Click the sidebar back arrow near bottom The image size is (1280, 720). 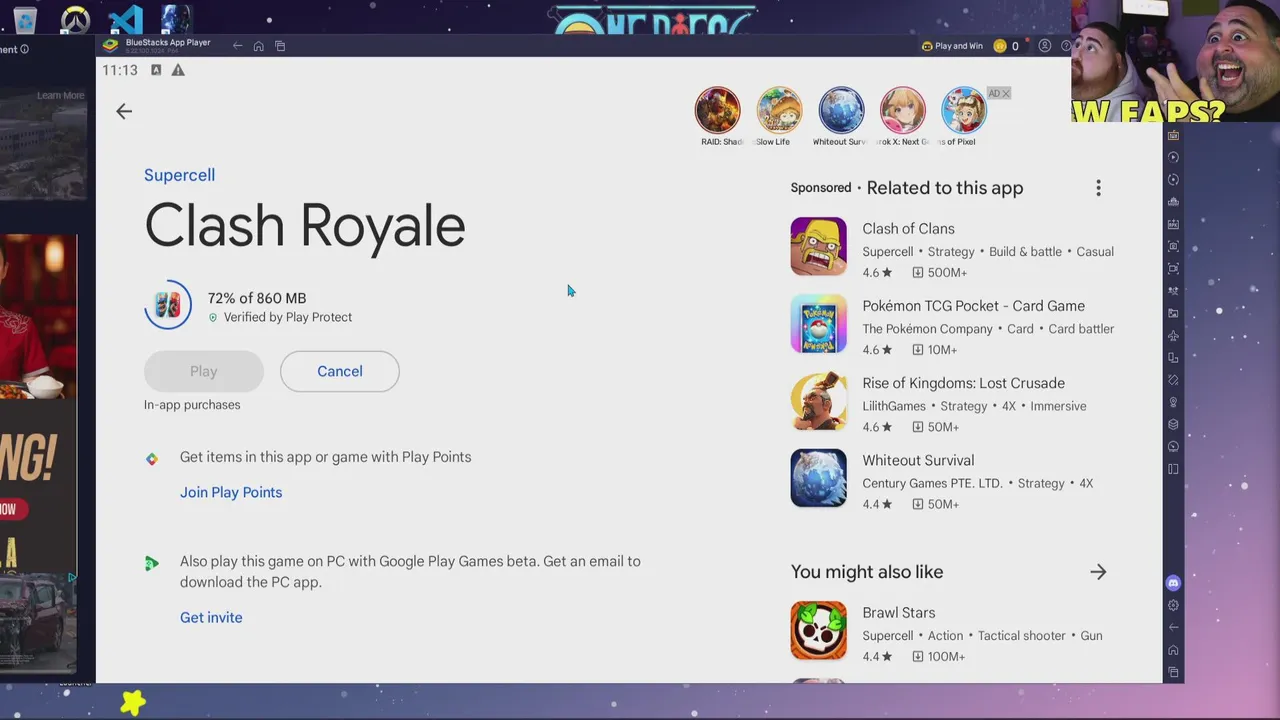[1174, 628]
